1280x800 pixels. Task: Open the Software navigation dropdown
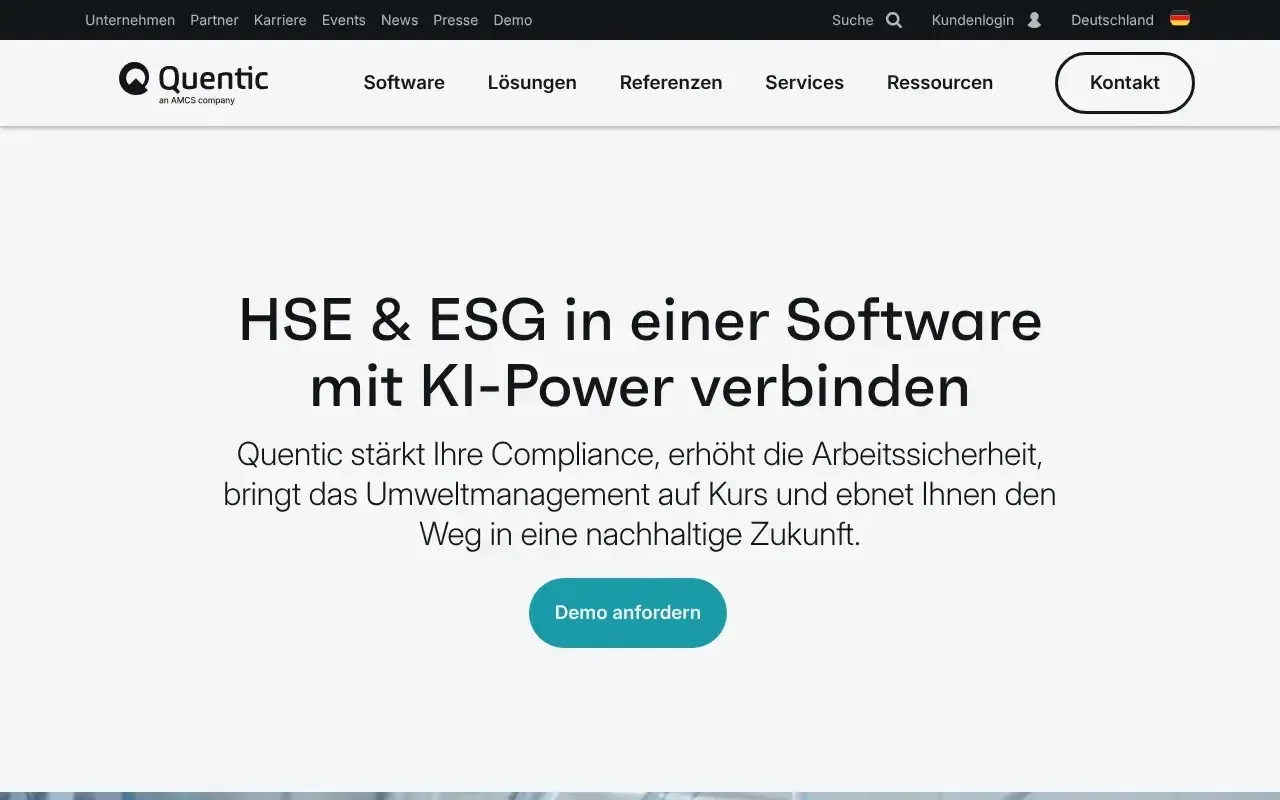pos(404,83)
